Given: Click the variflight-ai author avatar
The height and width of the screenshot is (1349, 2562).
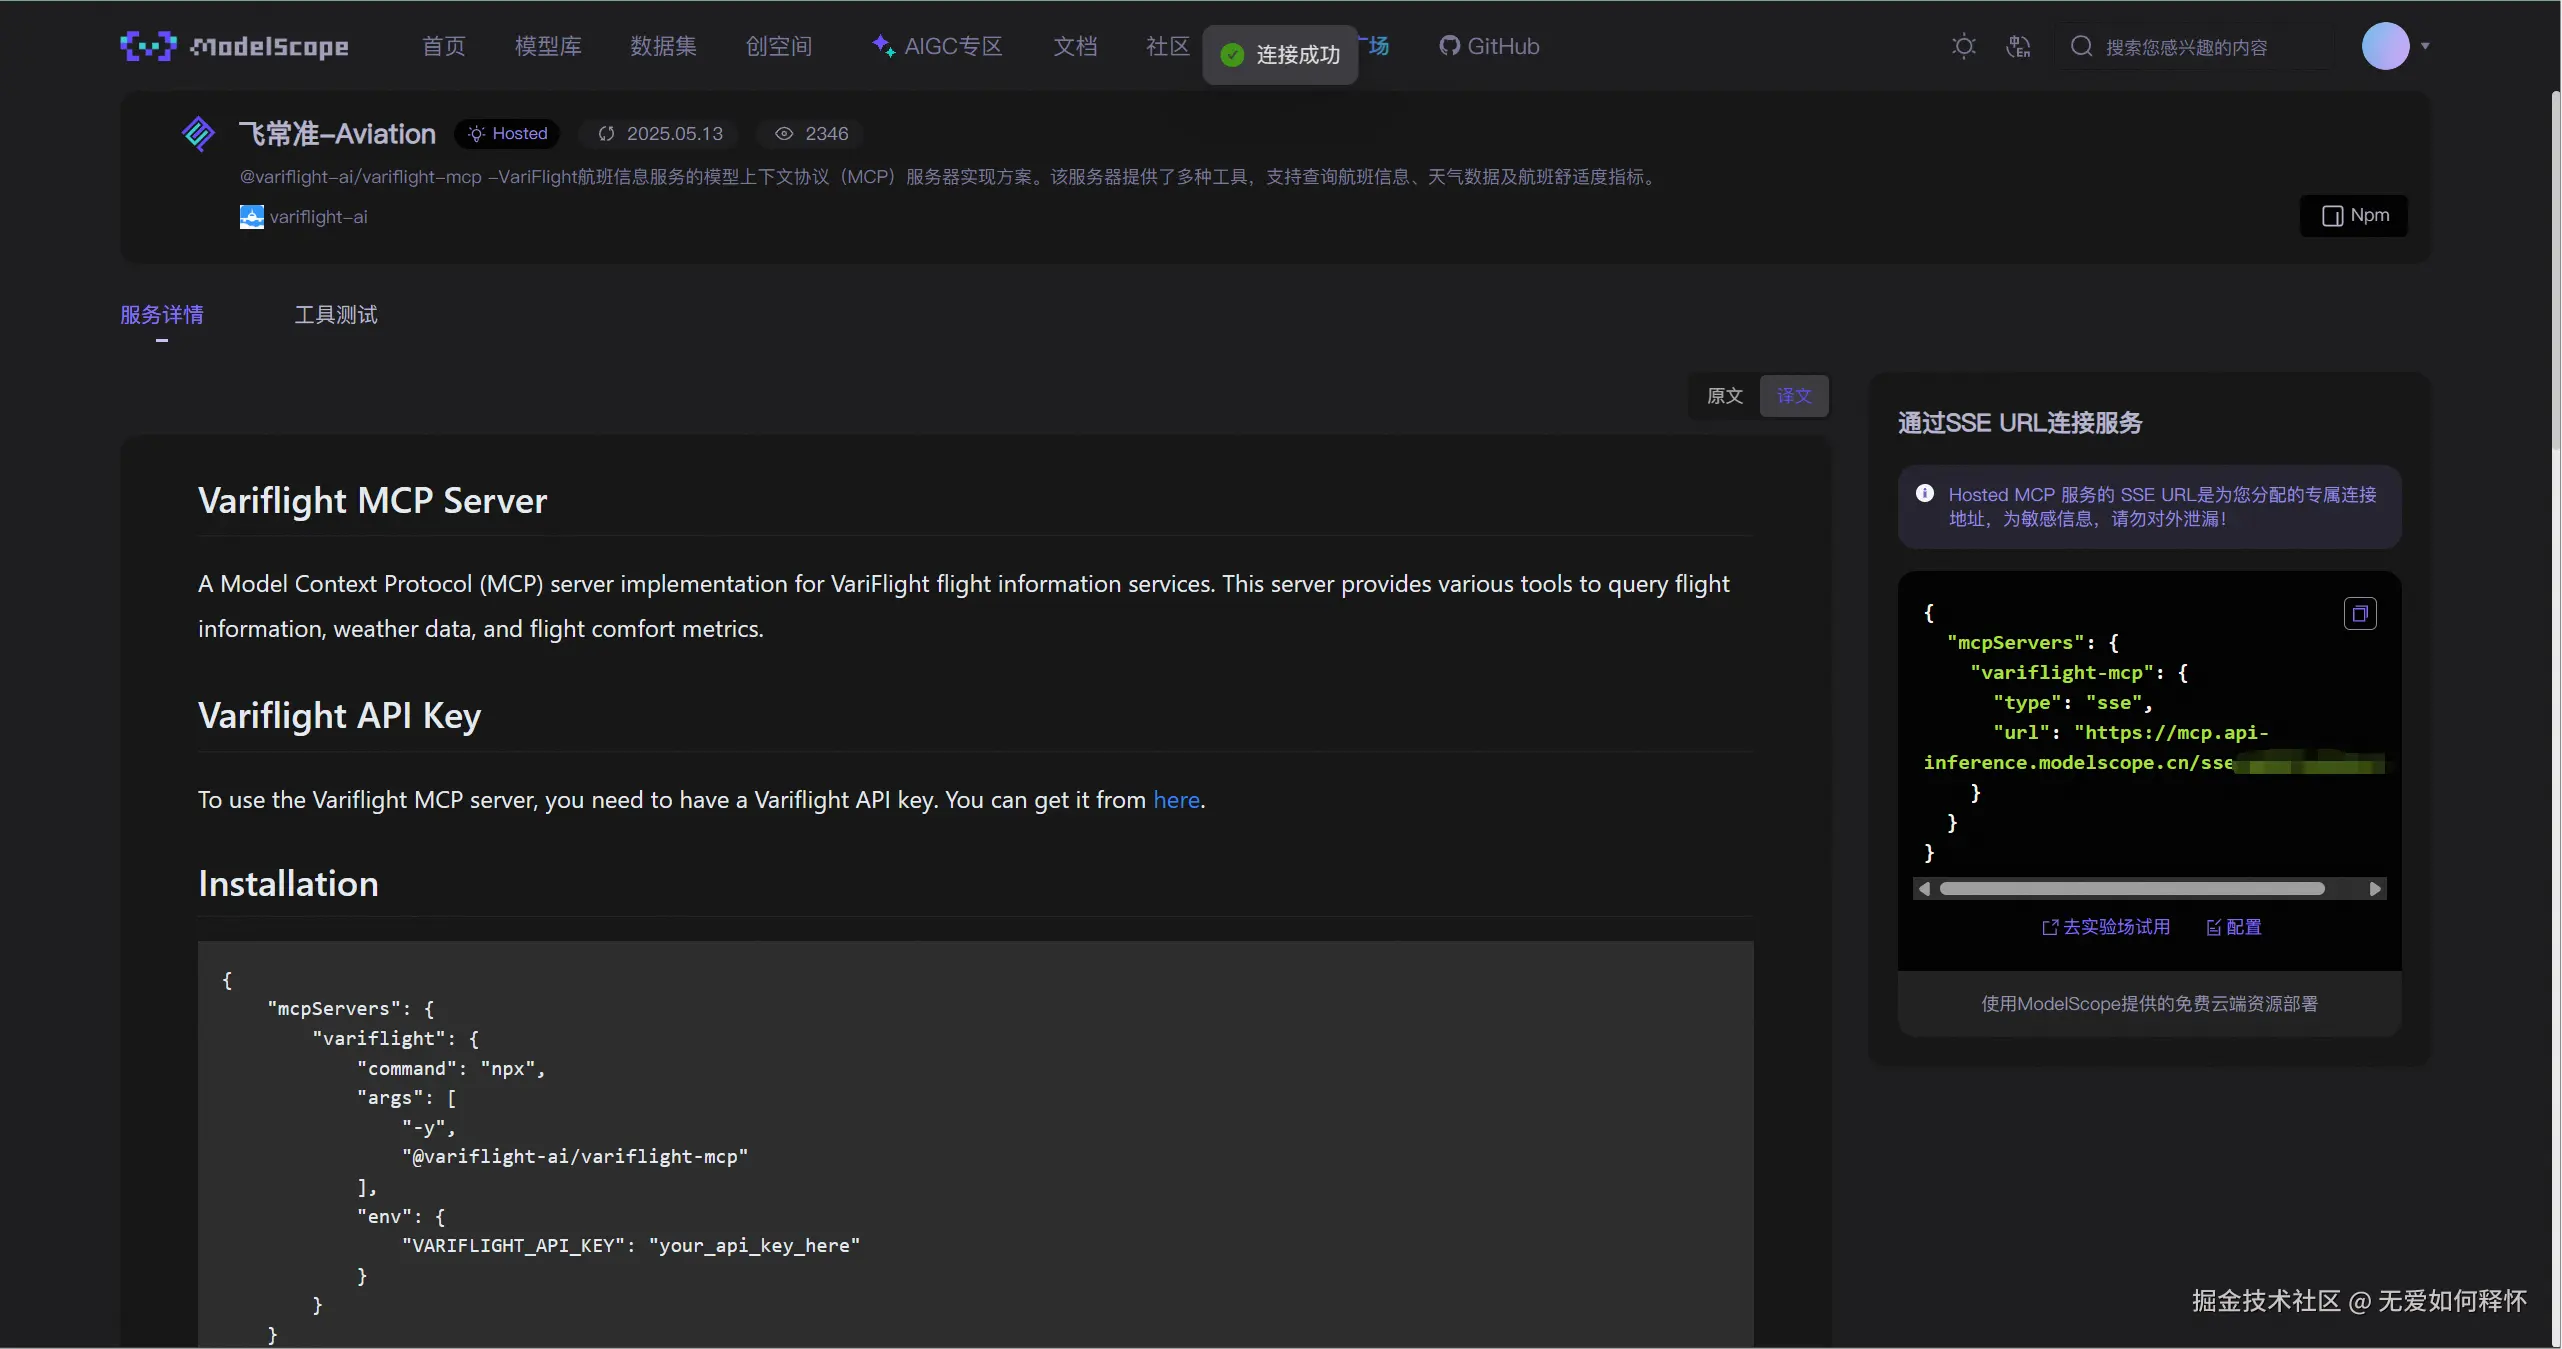Looking at the screenshot, I should 251,217.
